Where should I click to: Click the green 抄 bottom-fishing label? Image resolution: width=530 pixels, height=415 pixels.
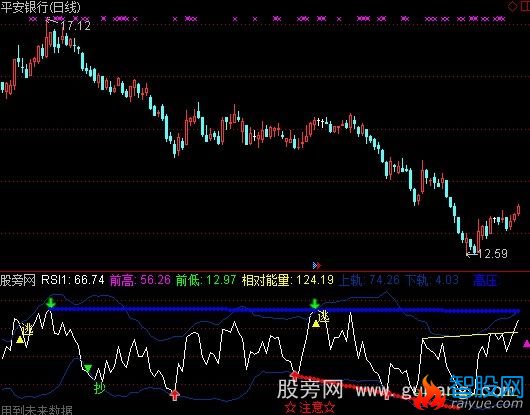(x=100, y=388)
